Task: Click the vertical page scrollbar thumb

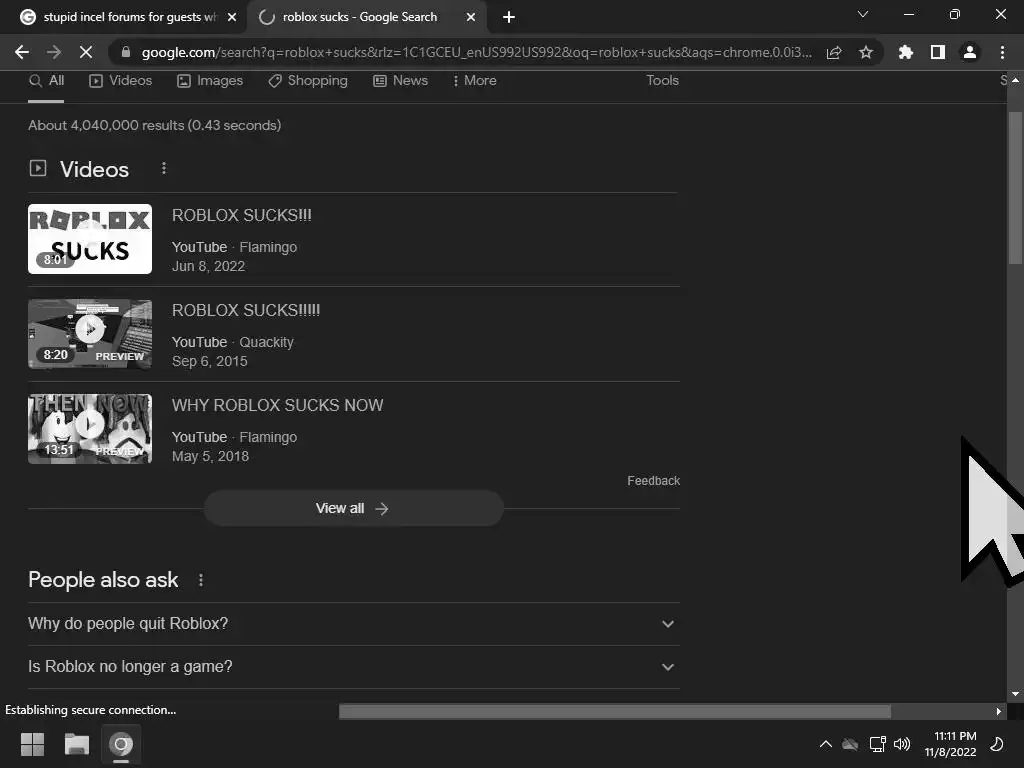Action: [1015, 188]
